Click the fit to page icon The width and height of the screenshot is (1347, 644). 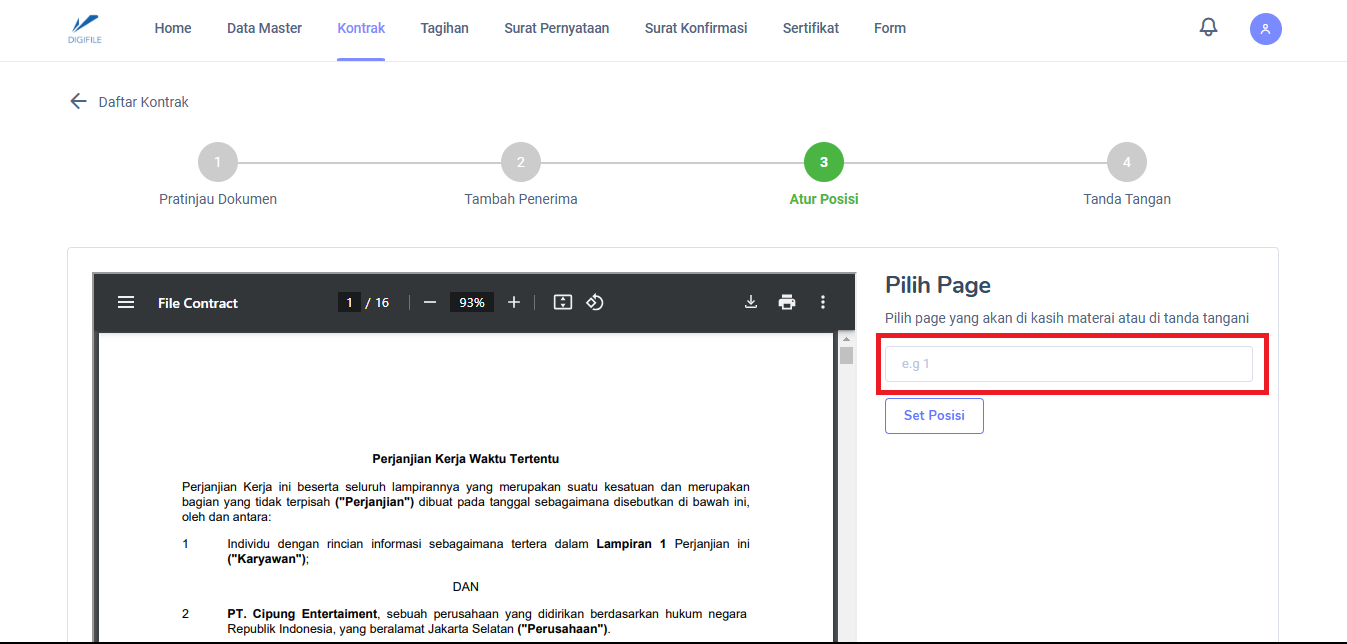[563, 302]
